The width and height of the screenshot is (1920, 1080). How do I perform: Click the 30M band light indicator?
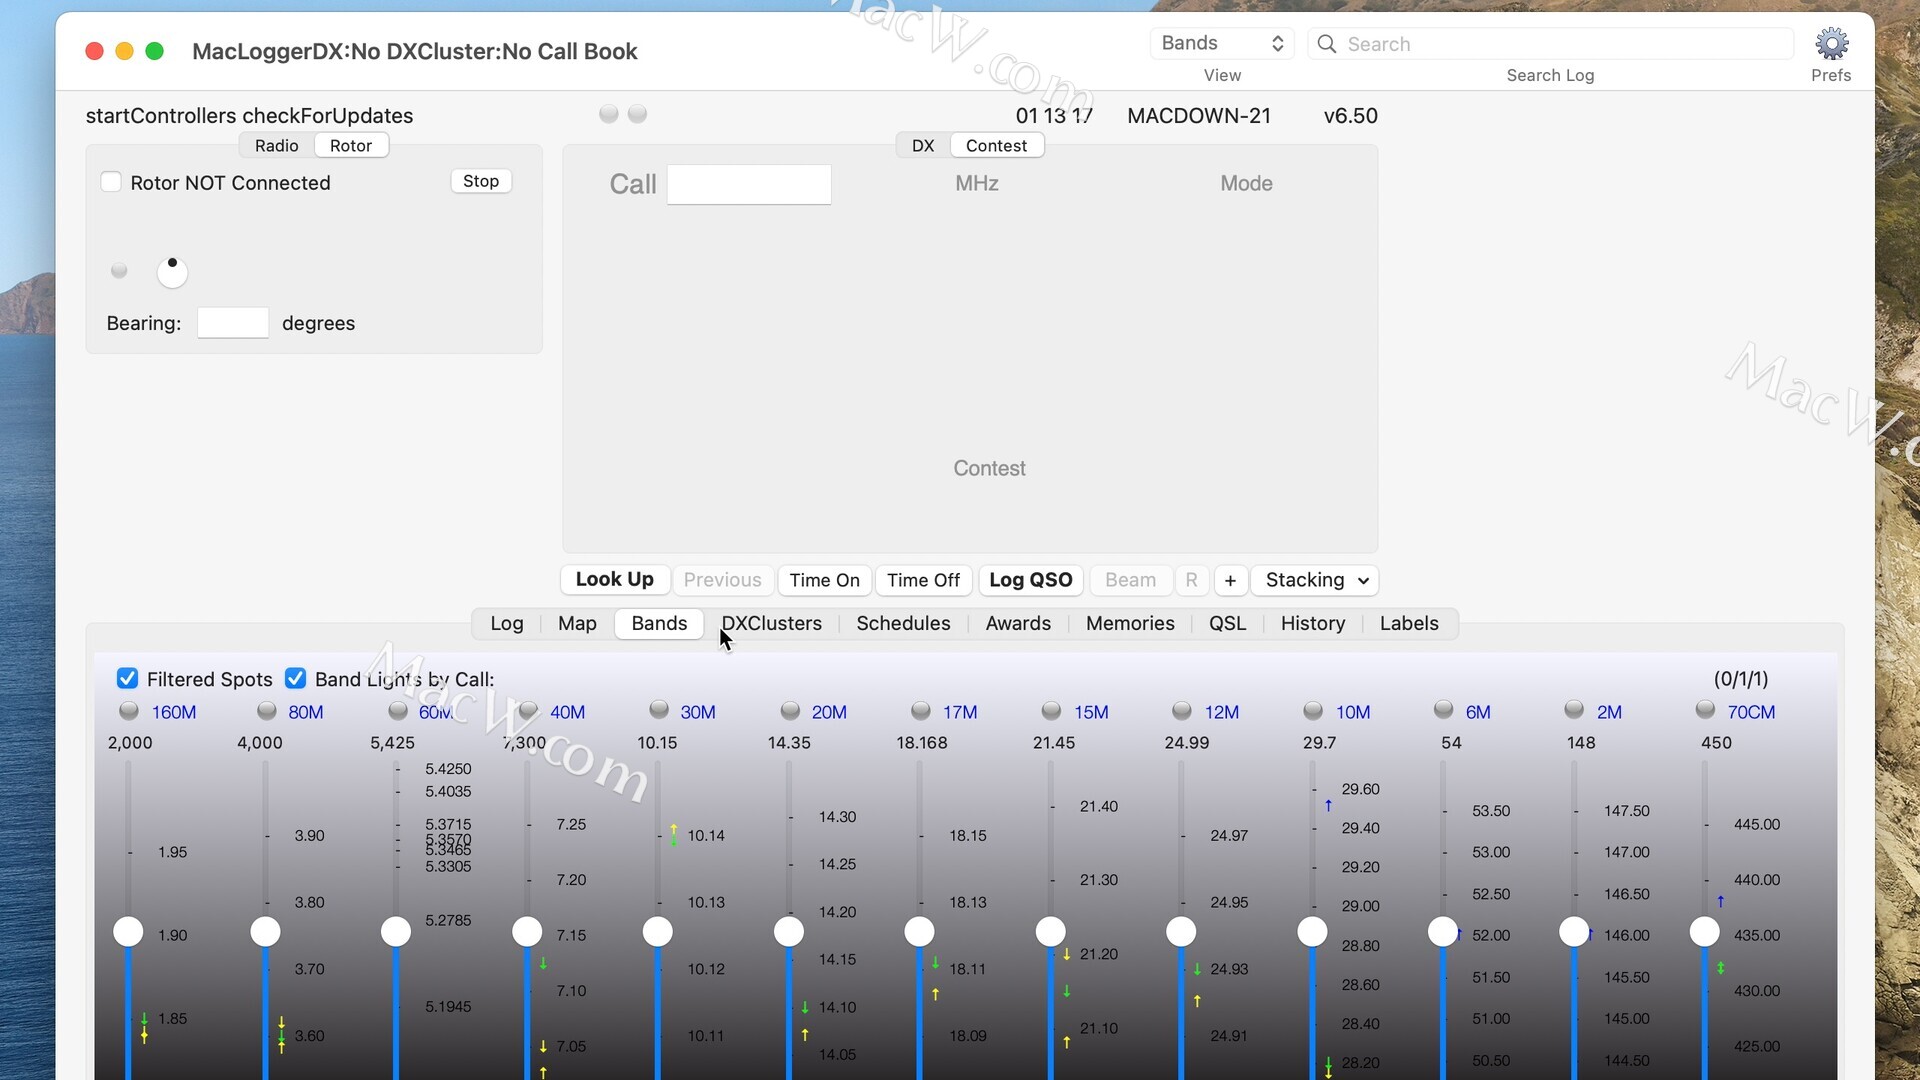[659, 710]
